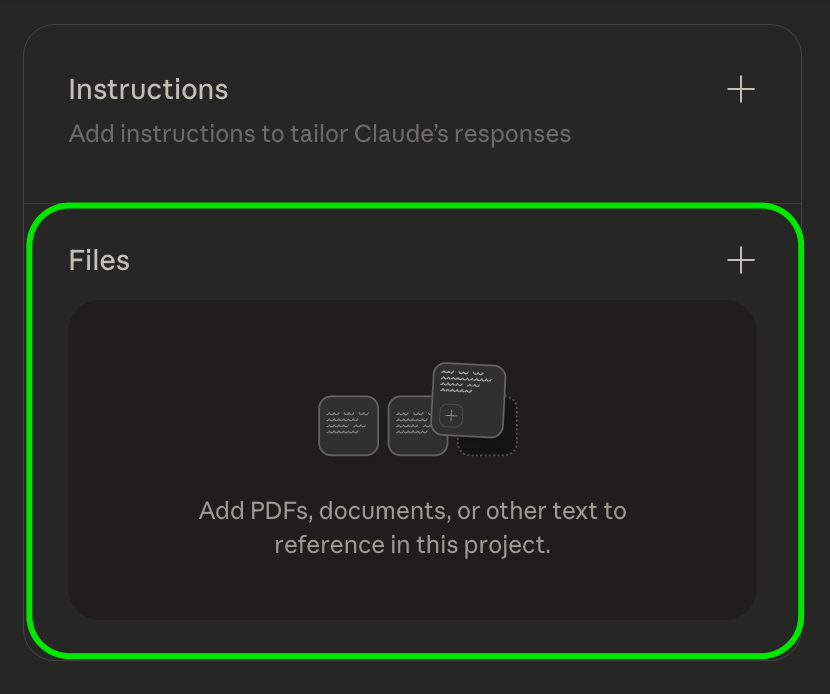The image size is (830, 694).
Task: Click empty space between Files title and plus
Action: coord(420,261)
